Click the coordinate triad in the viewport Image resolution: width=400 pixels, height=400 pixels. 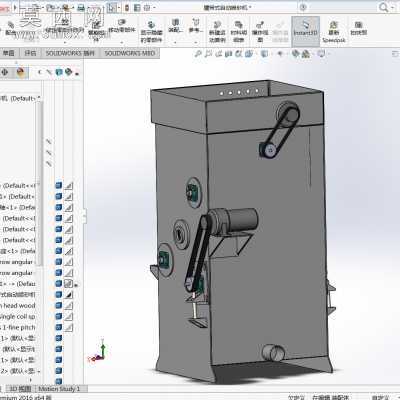pyautogui.click(x=98, y=350)
